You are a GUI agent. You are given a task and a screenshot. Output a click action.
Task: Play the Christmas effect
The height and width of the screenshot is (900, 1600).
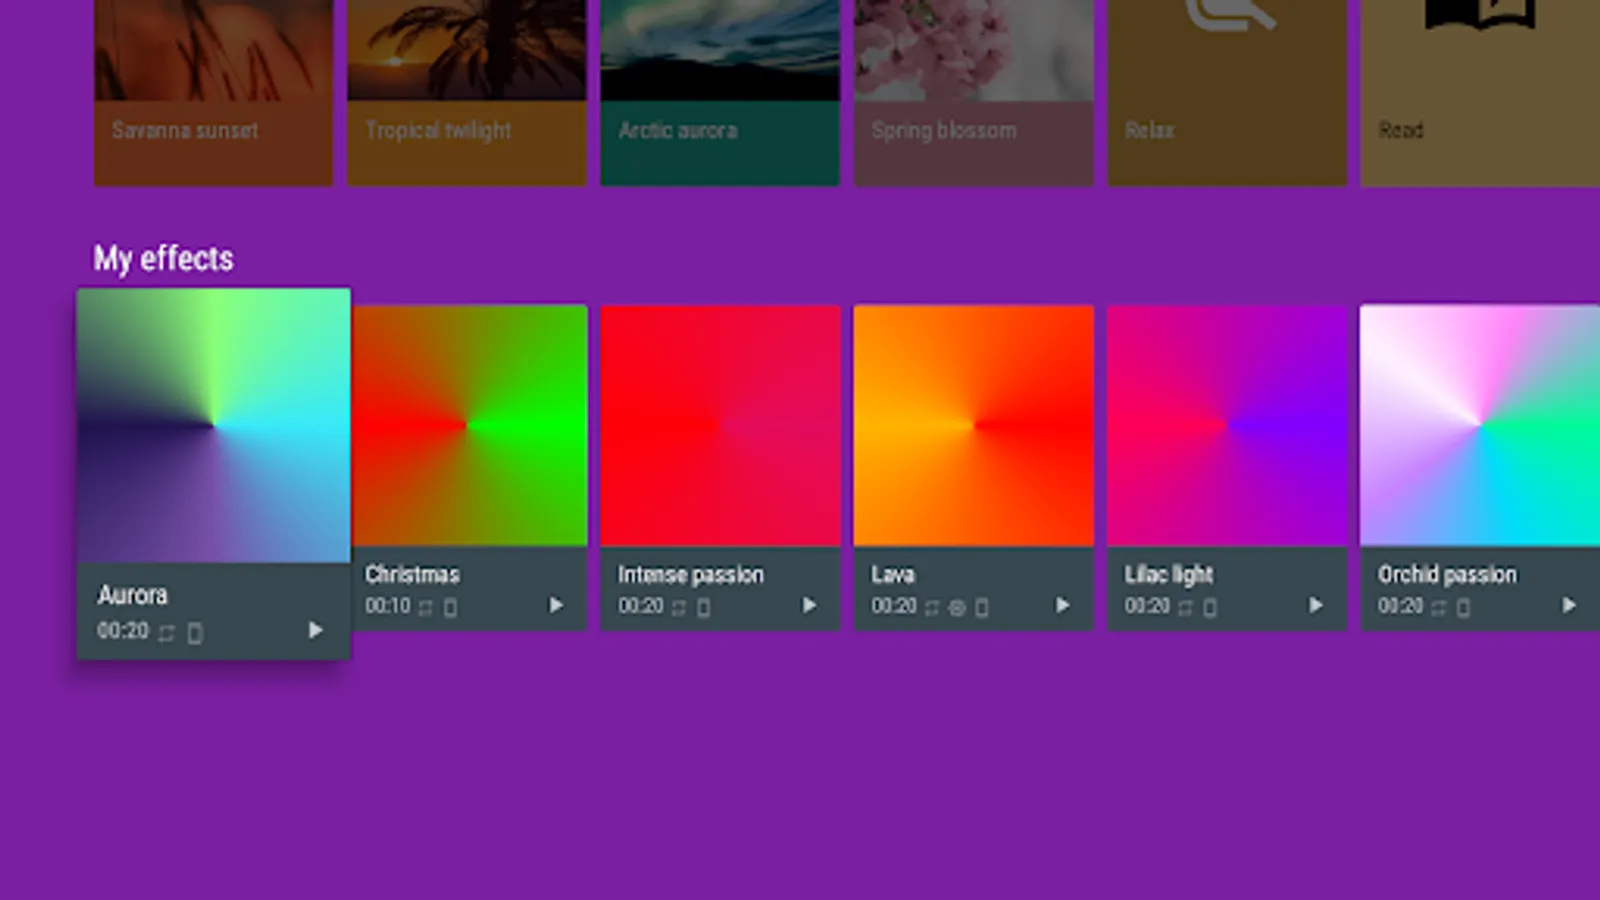click(556, 605)
